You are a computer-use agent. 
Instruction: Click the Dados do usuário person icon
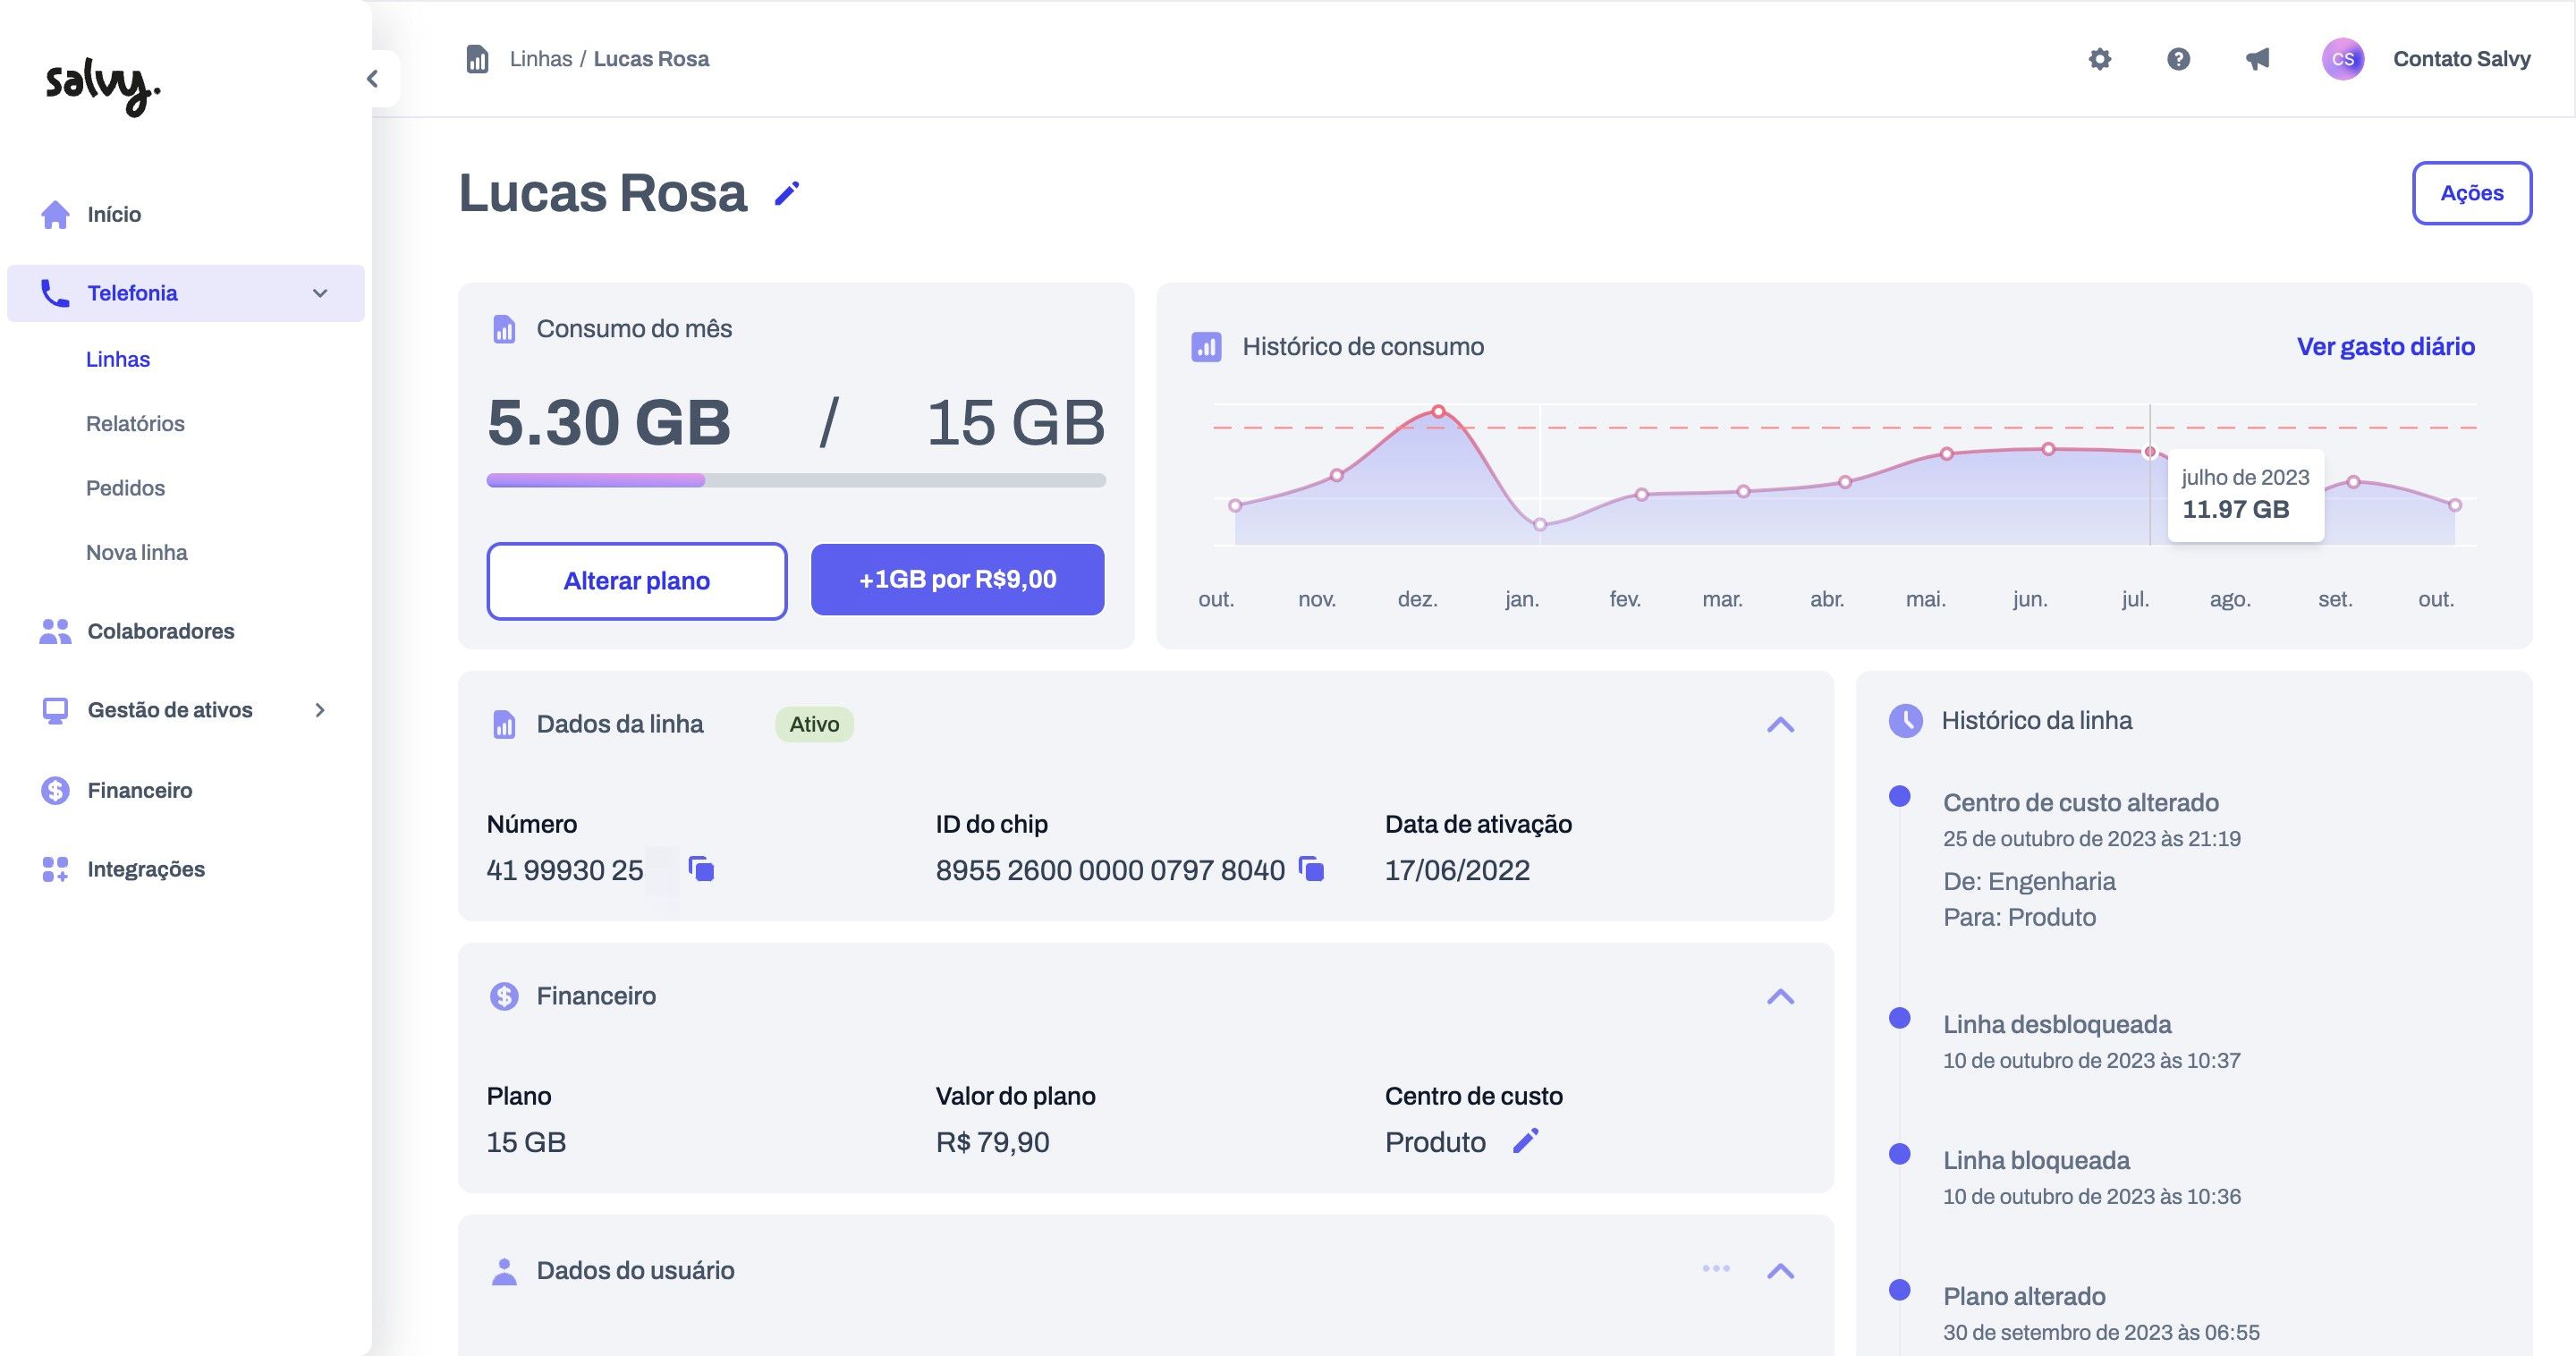point(504,1271)
